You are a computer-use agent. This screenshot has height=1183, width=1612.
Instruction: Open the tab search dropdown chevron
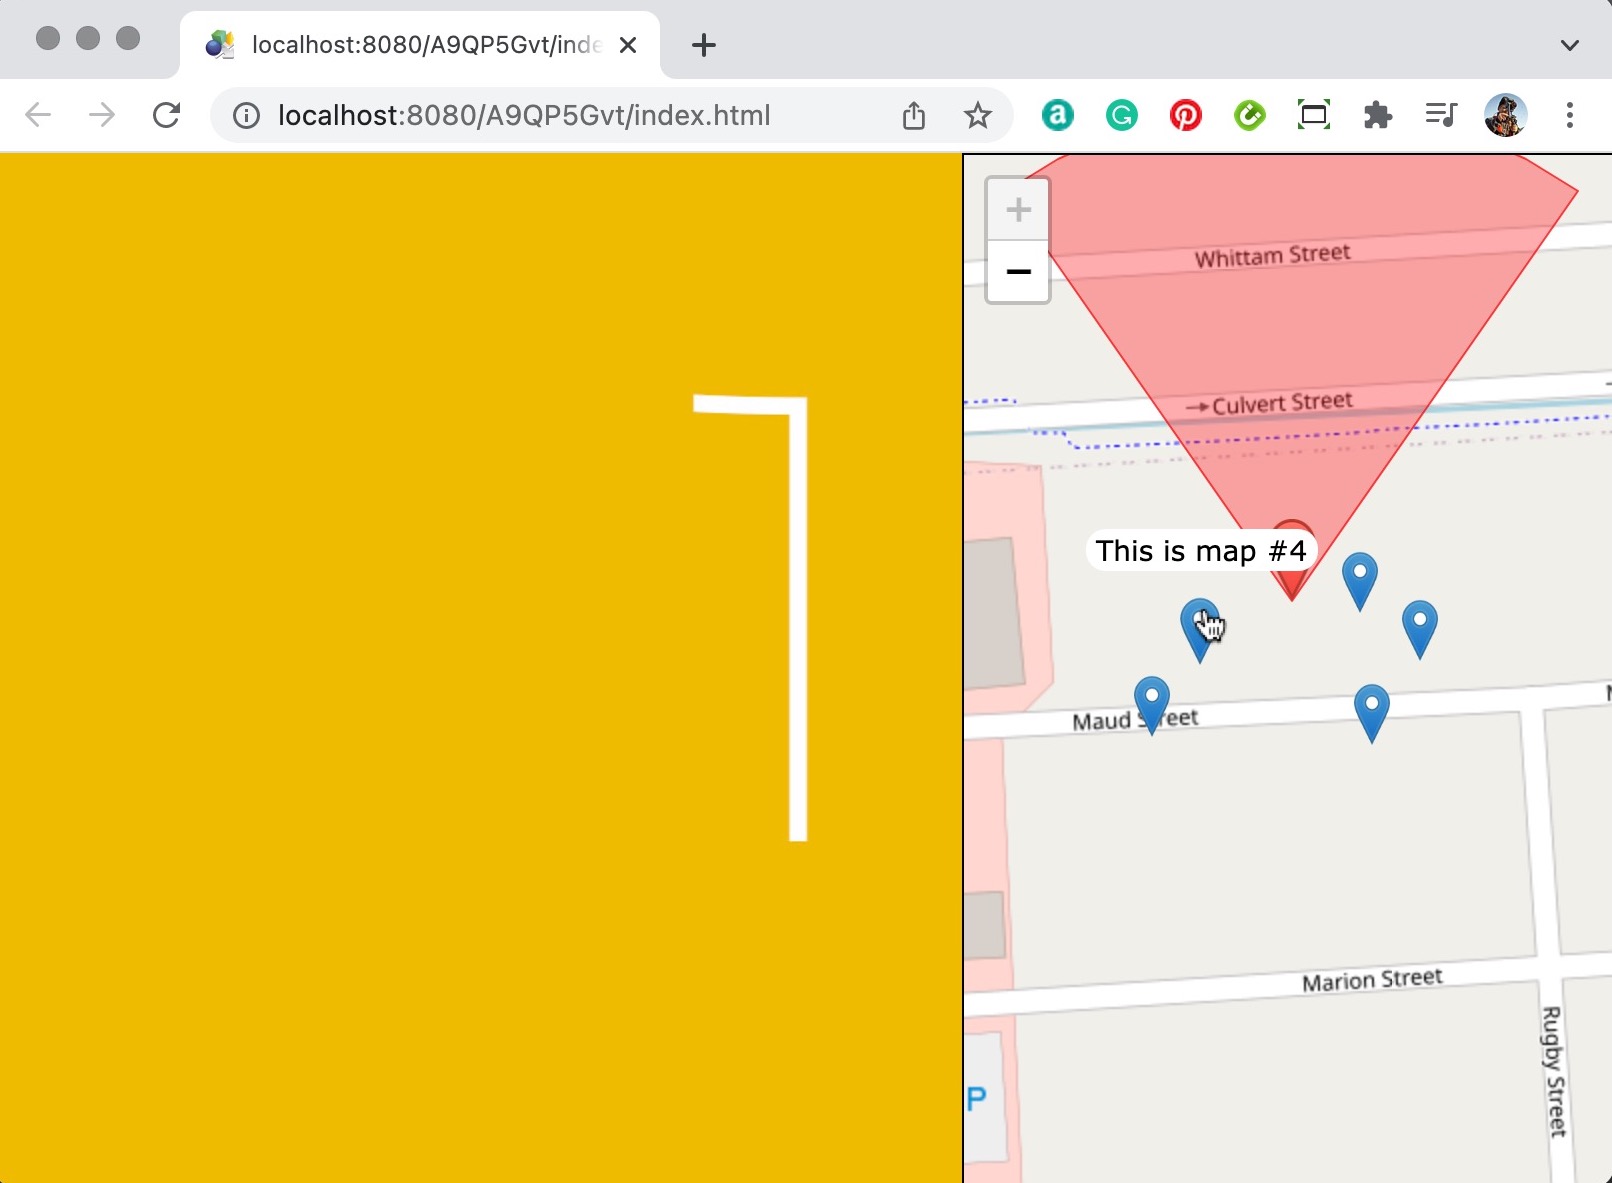point(1570,45)
